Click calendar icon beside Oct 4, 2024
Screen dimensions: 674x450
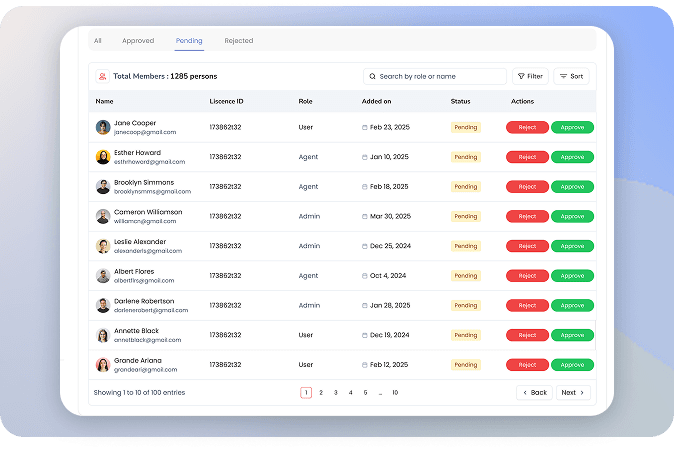click(365, 276)
